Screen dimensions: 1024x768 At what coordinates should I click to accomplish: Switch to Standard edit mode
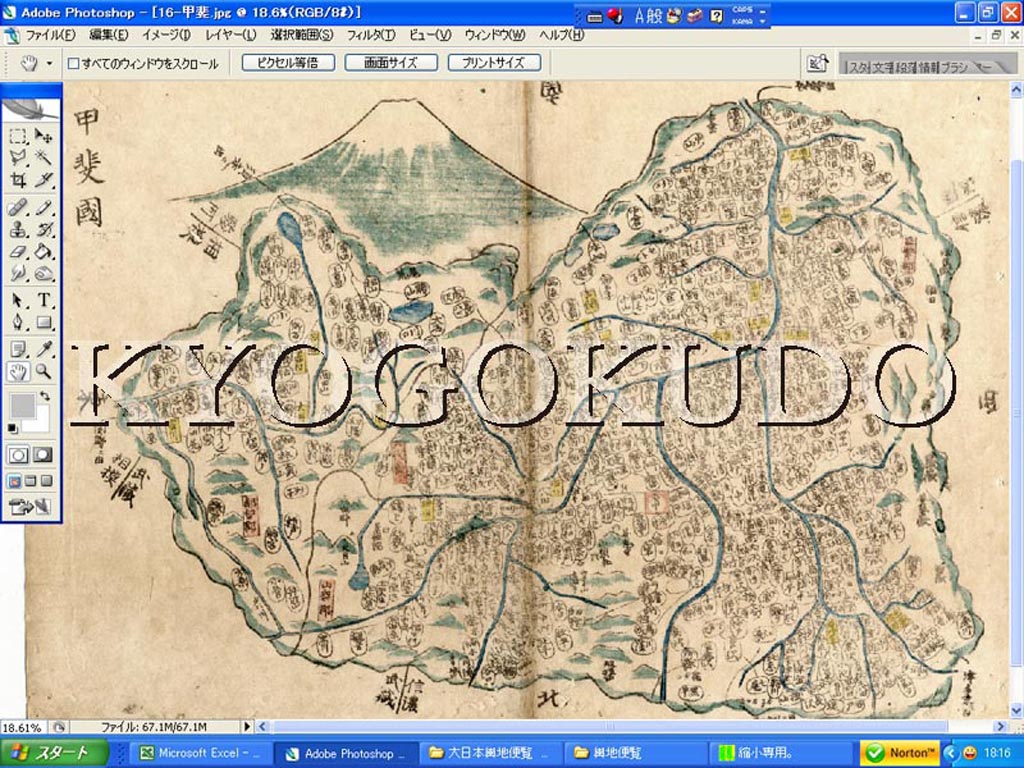coord(18,455)
